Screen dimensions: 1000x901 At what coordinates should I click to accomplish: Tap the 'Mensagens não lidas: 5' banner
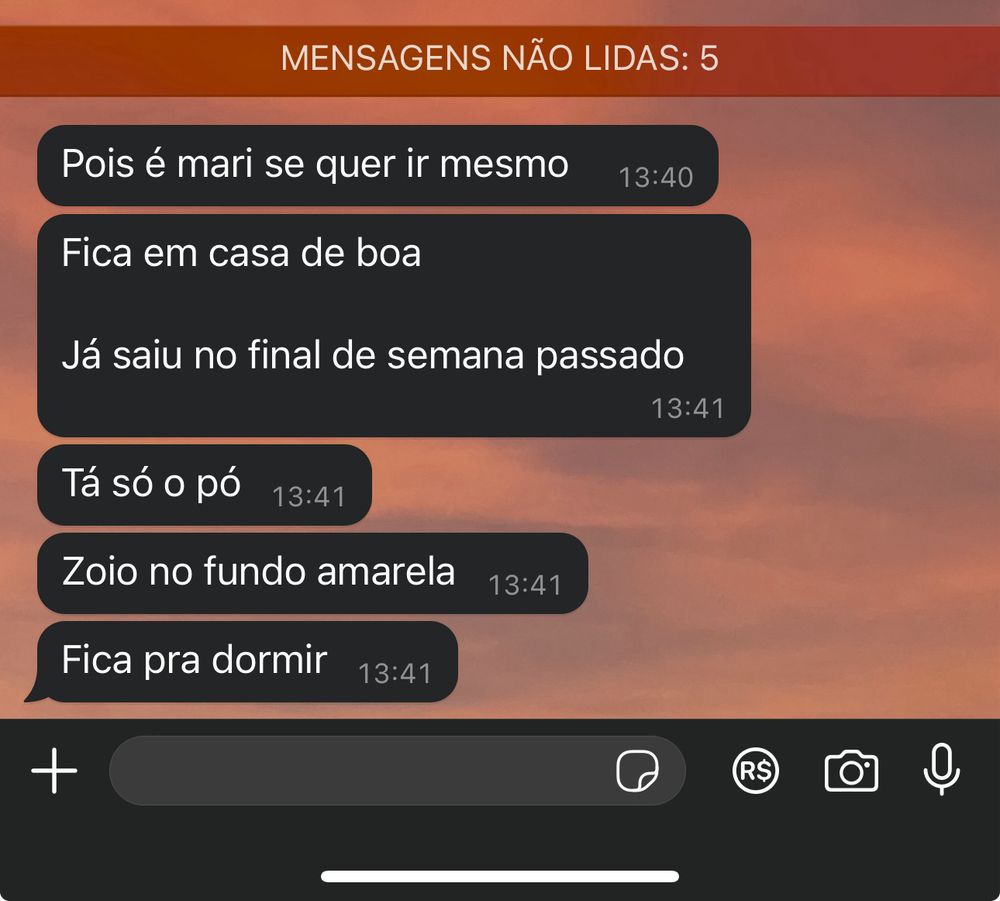(x=500, y=61)
